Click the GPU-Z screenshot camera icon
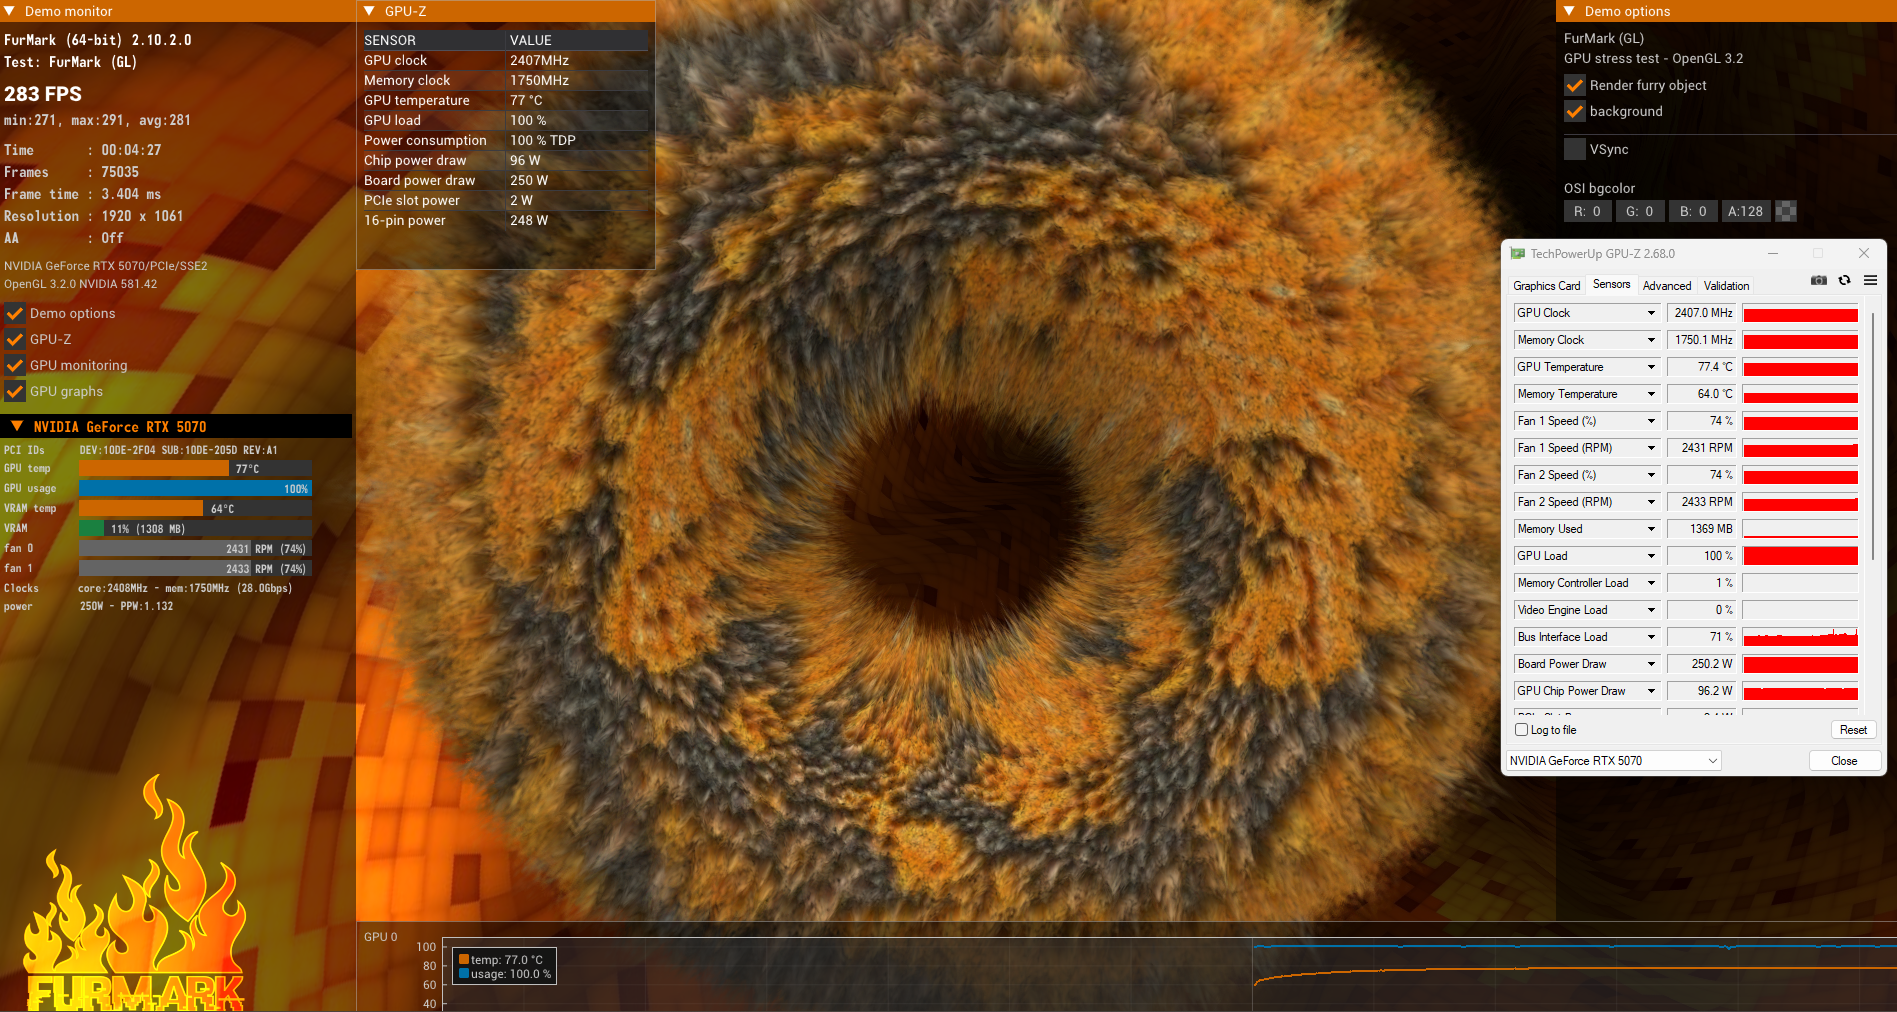 tap(1819, 281)
